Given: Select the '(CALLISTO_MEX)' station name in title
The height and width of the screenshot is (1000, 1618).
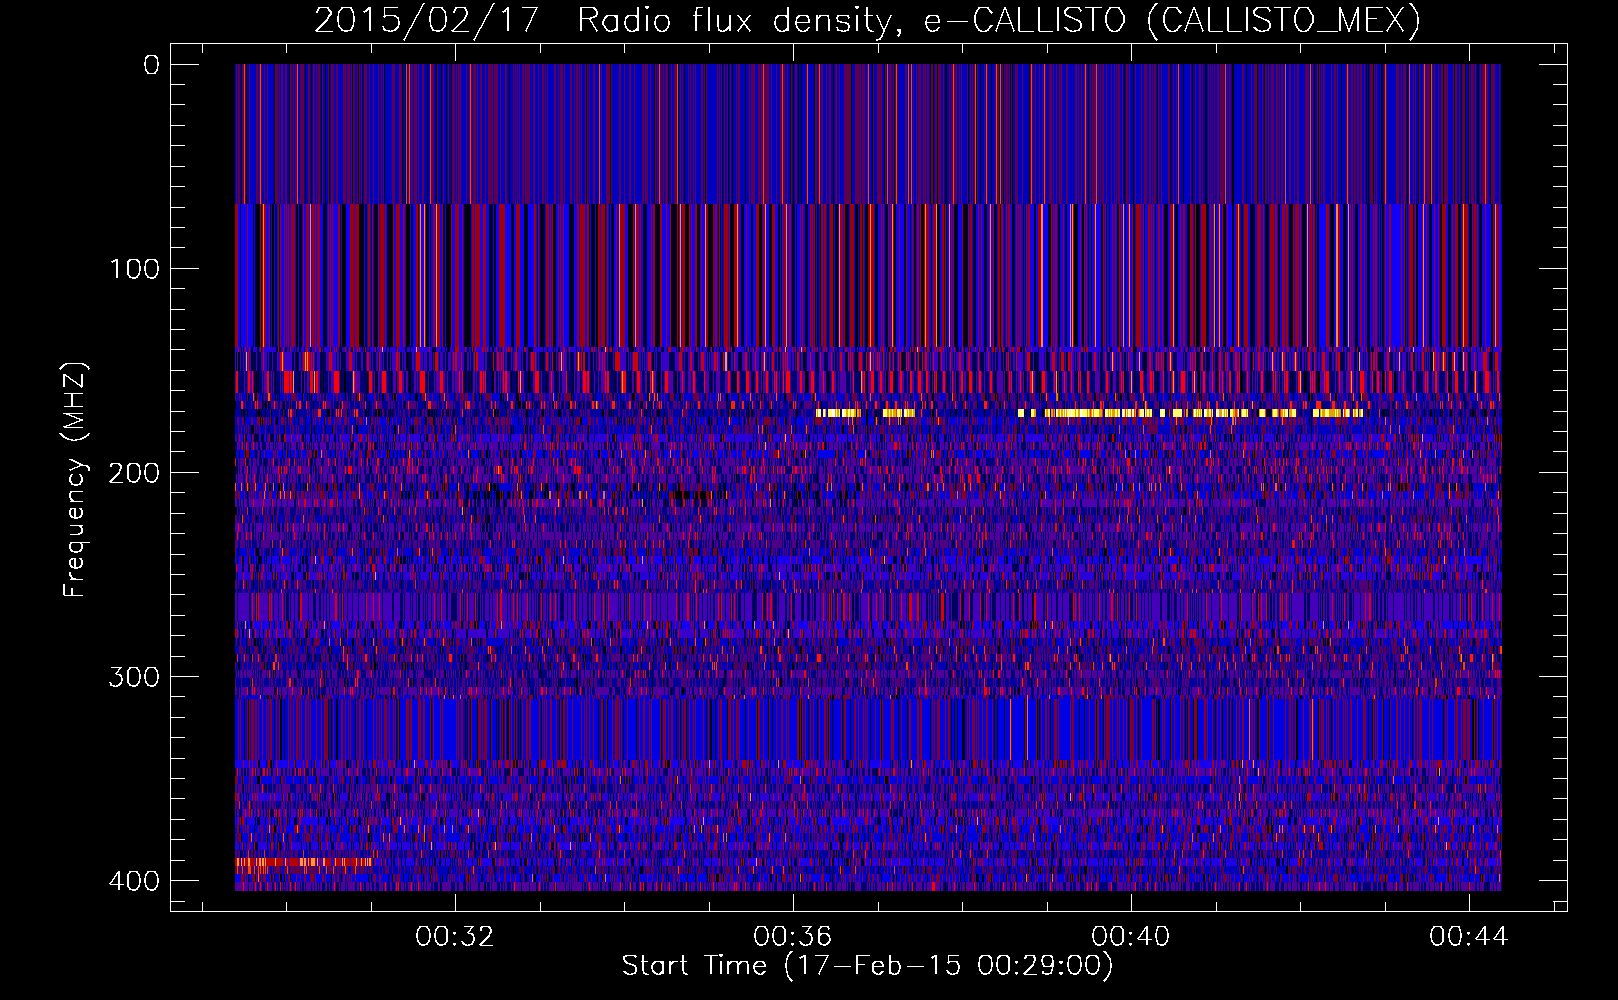Looking at the screenshot, I should (1282, 20).
